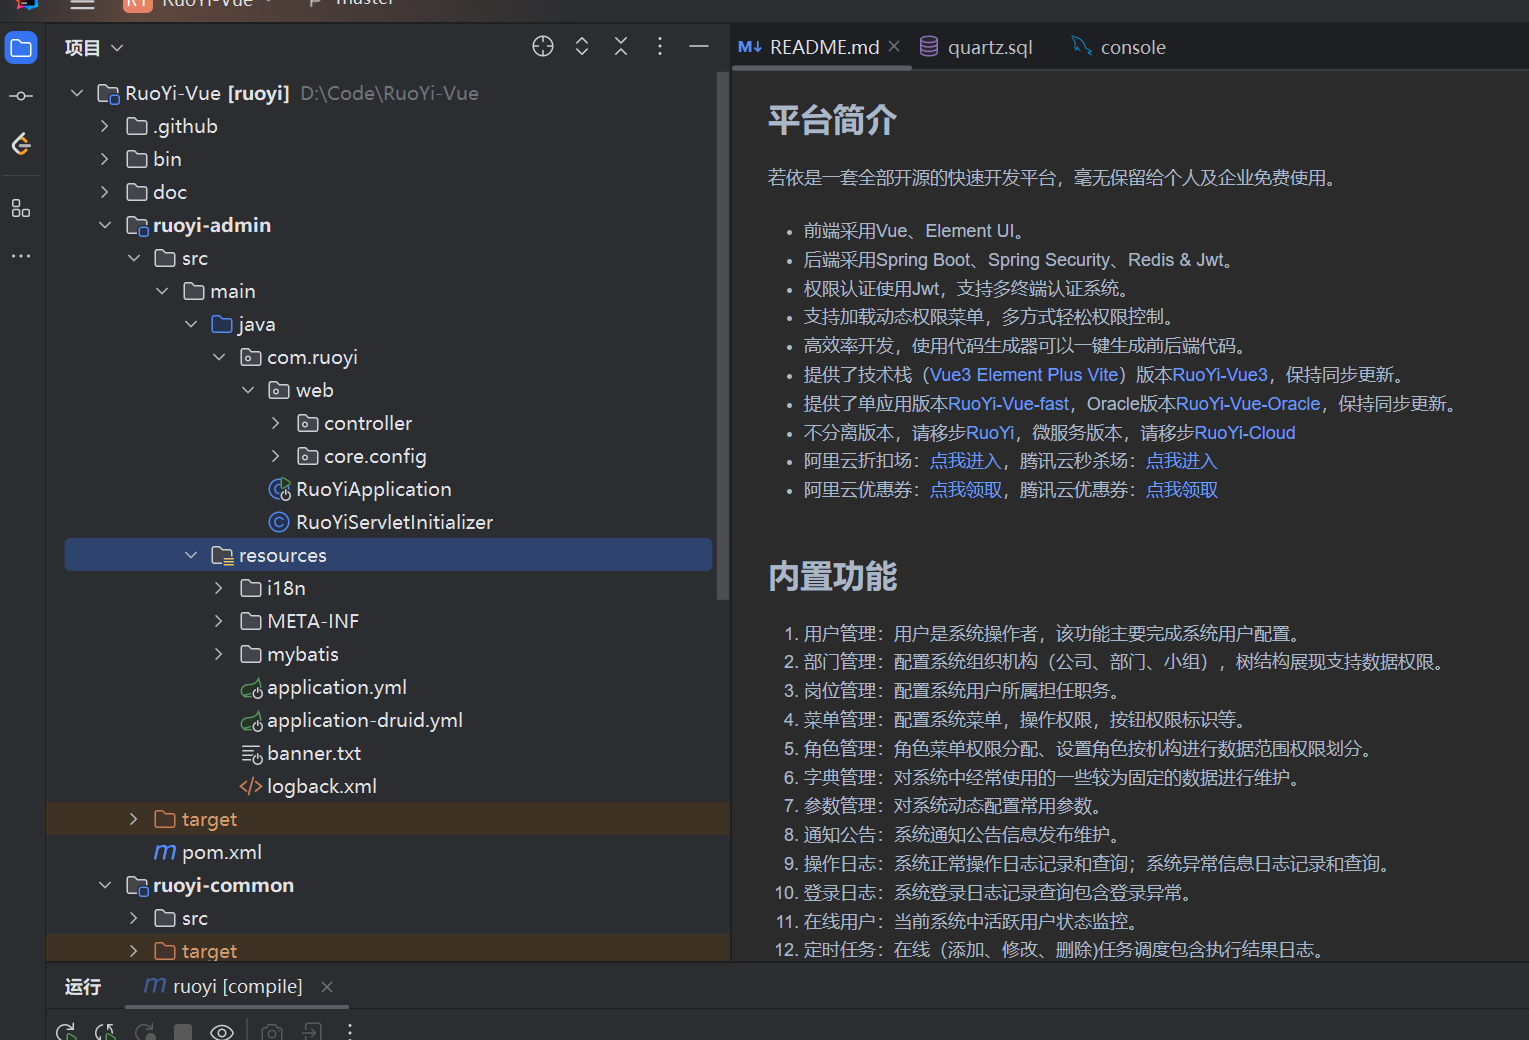Hide the project panel with minimize dash
The image size is (1529, 1040).
pyautogui.click(x=699, y=46)
